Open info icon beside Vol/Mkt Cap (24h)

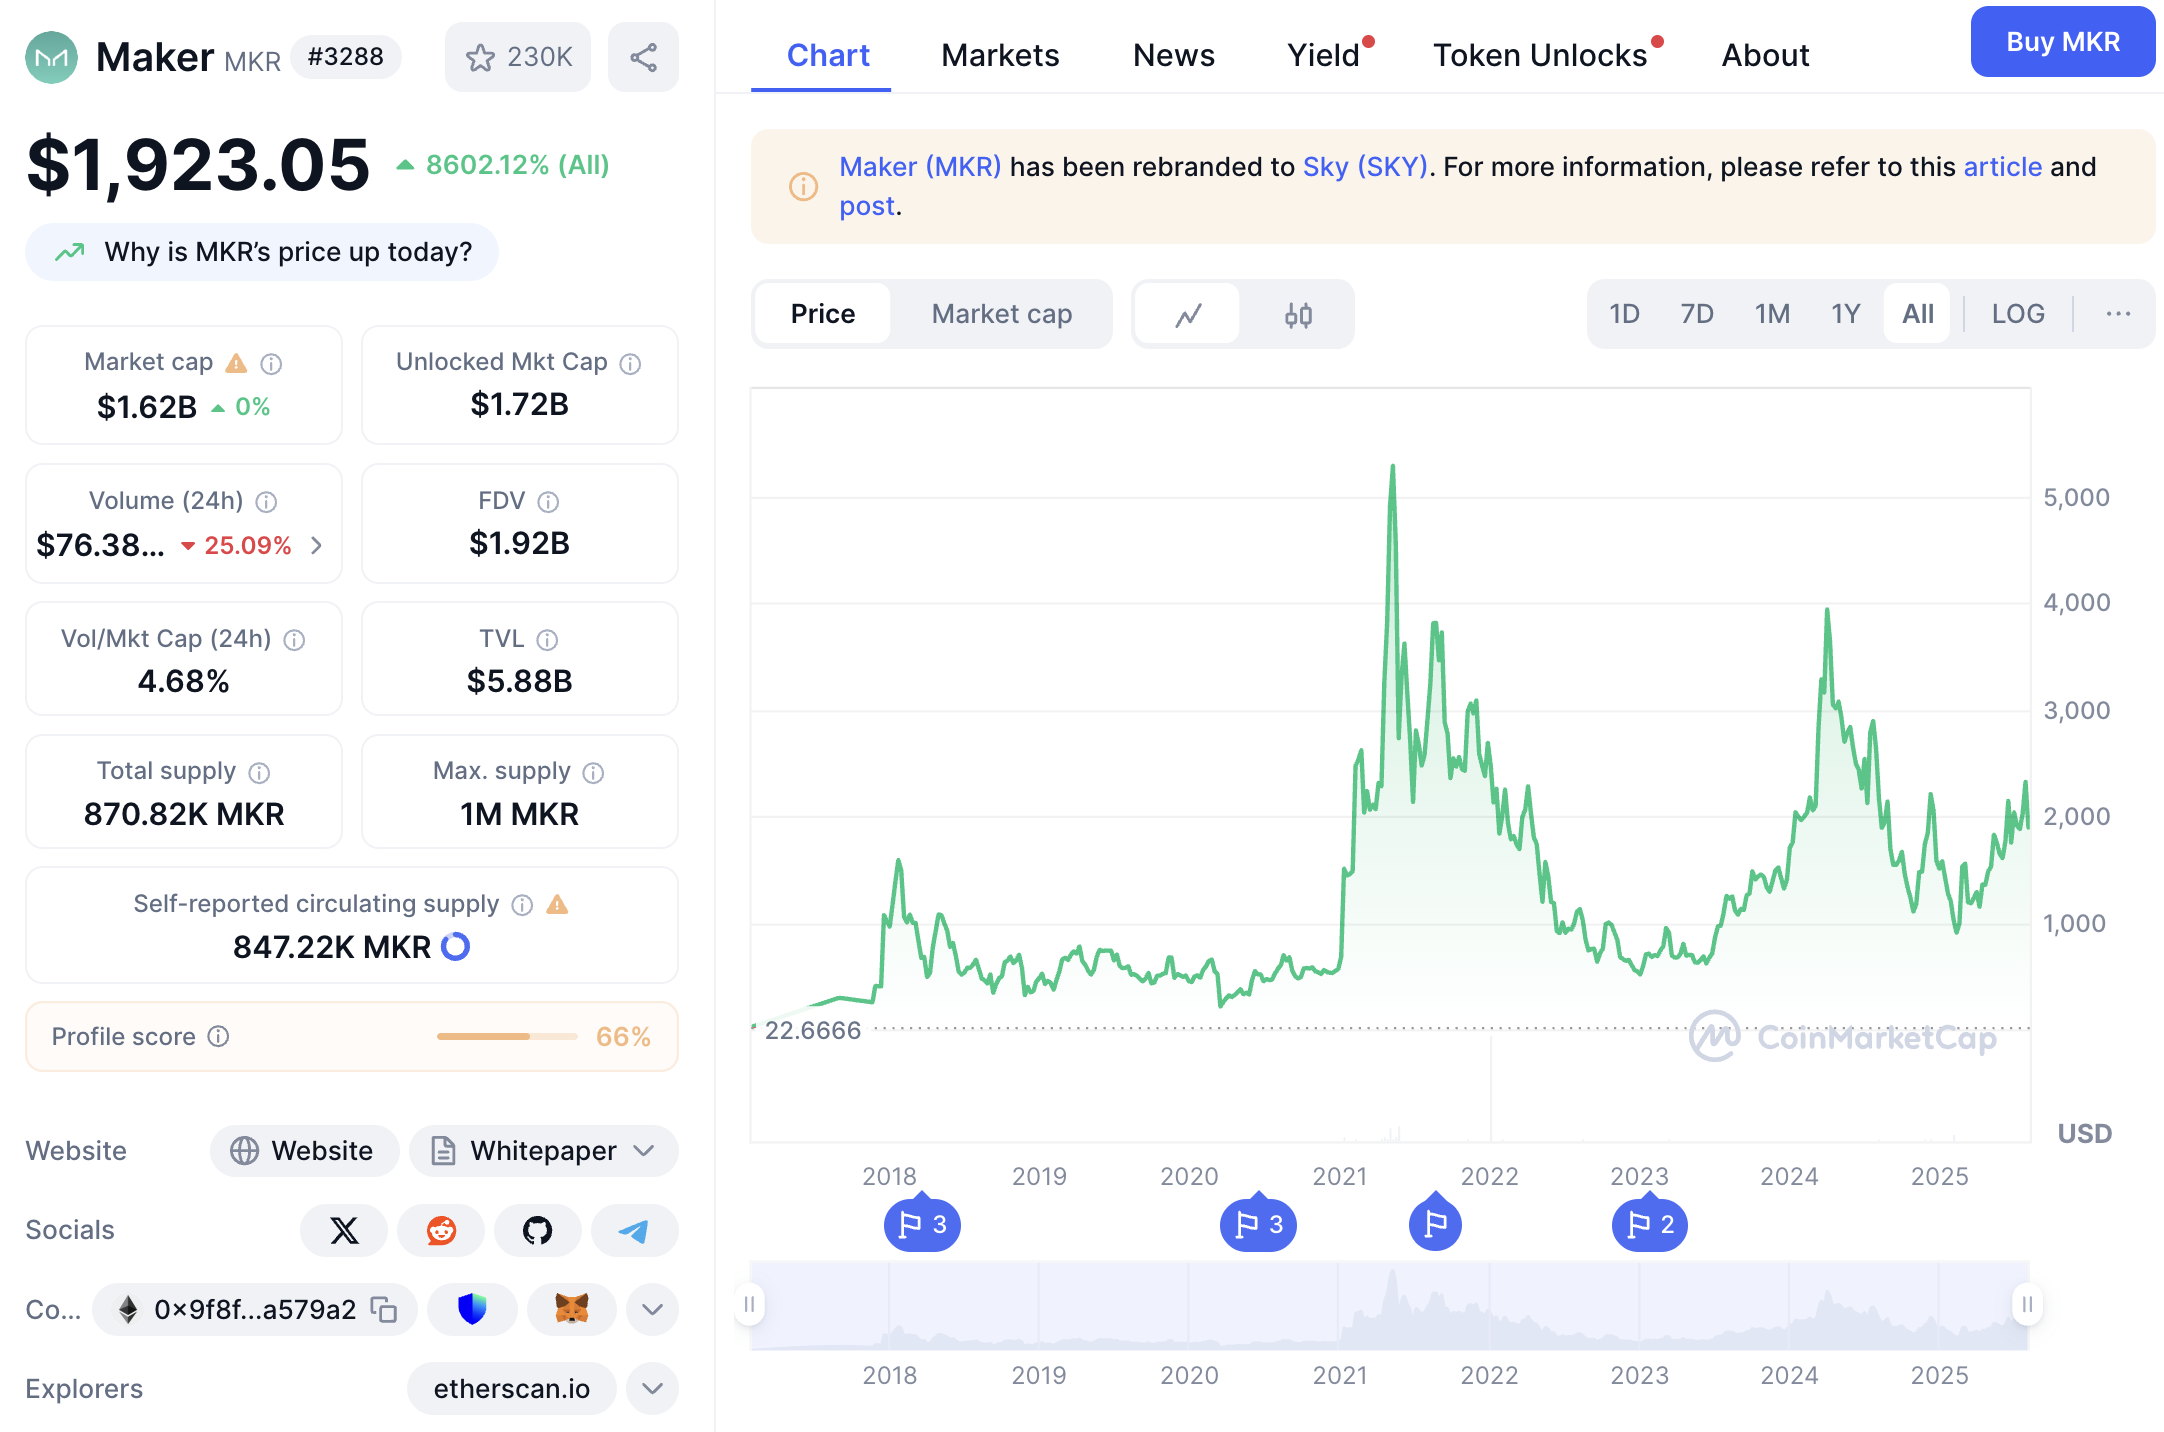pos(294,640)
